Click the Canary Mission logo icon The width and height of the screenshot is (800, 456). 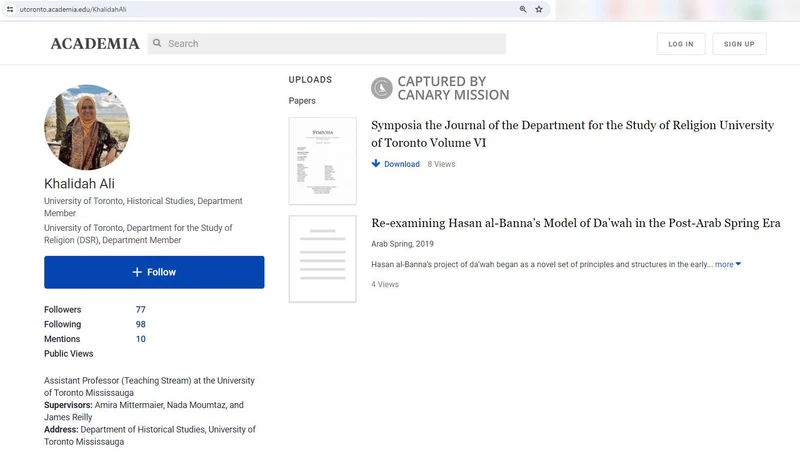(x=382, y=88)
